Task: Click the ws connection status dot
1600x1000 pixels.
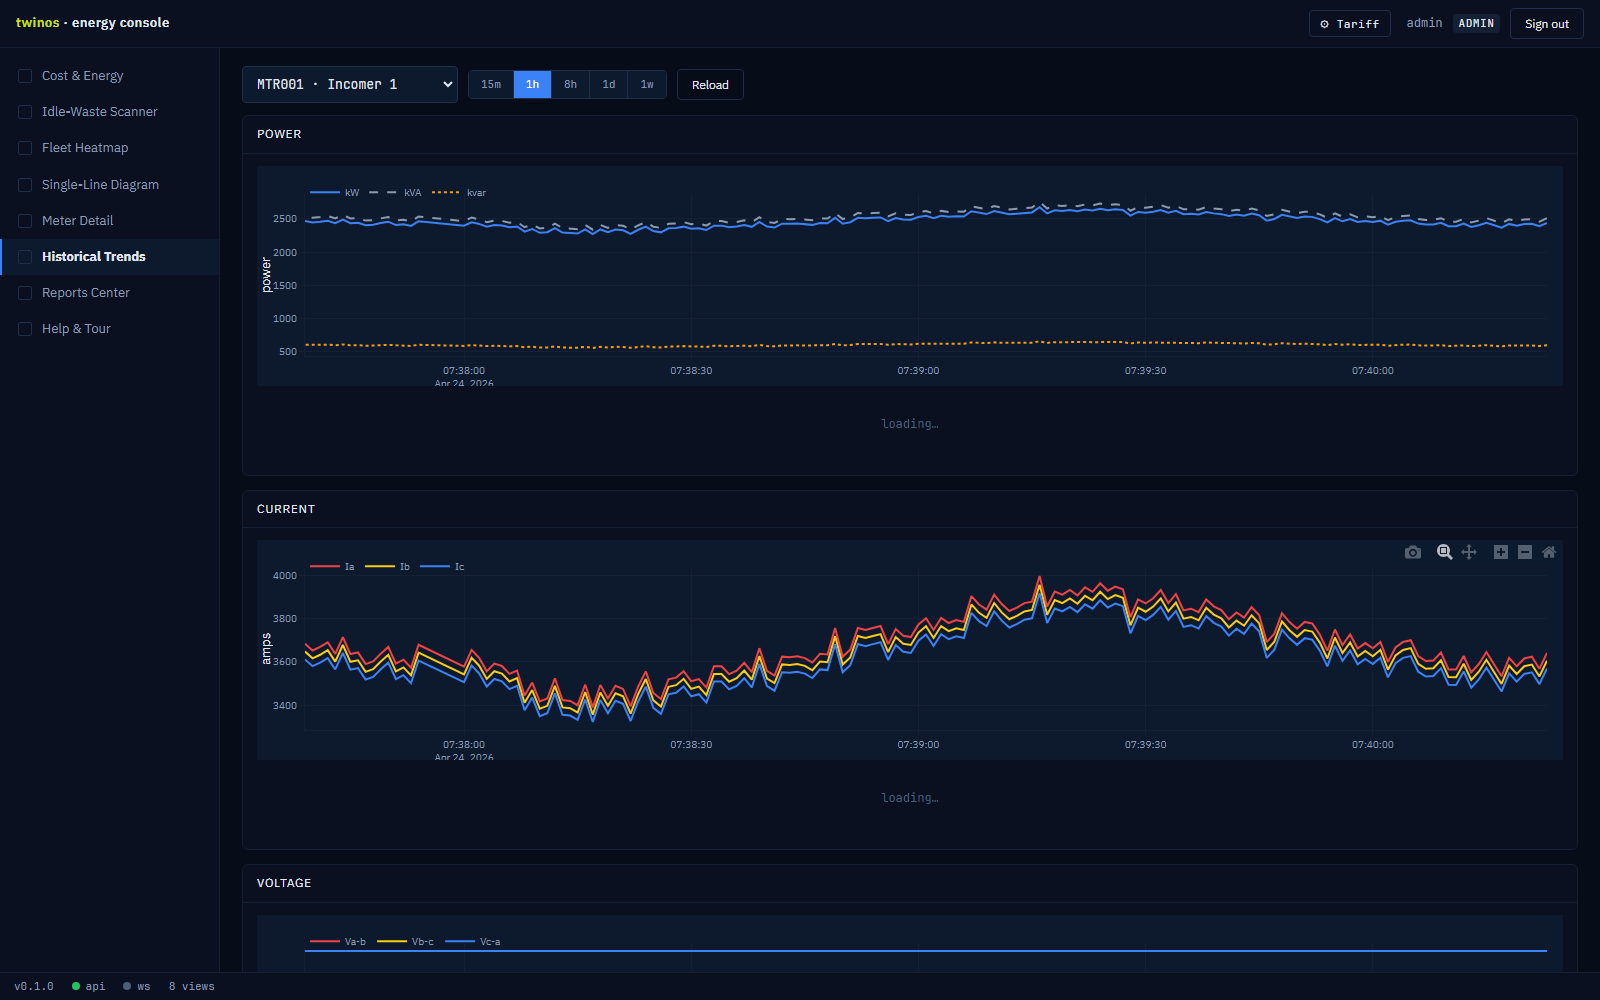Action: 127,986
